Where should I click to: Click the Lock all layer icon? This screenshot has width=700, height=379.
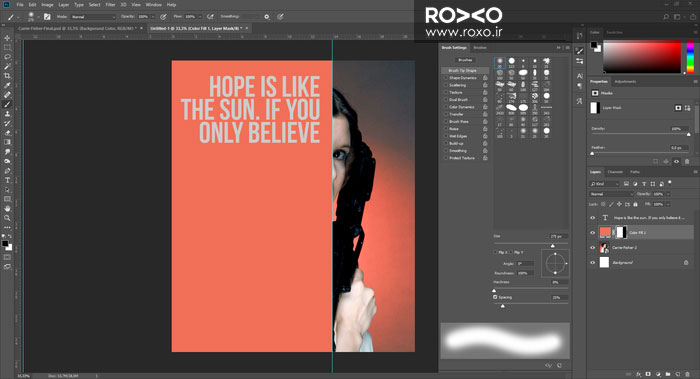coord(635,204)
